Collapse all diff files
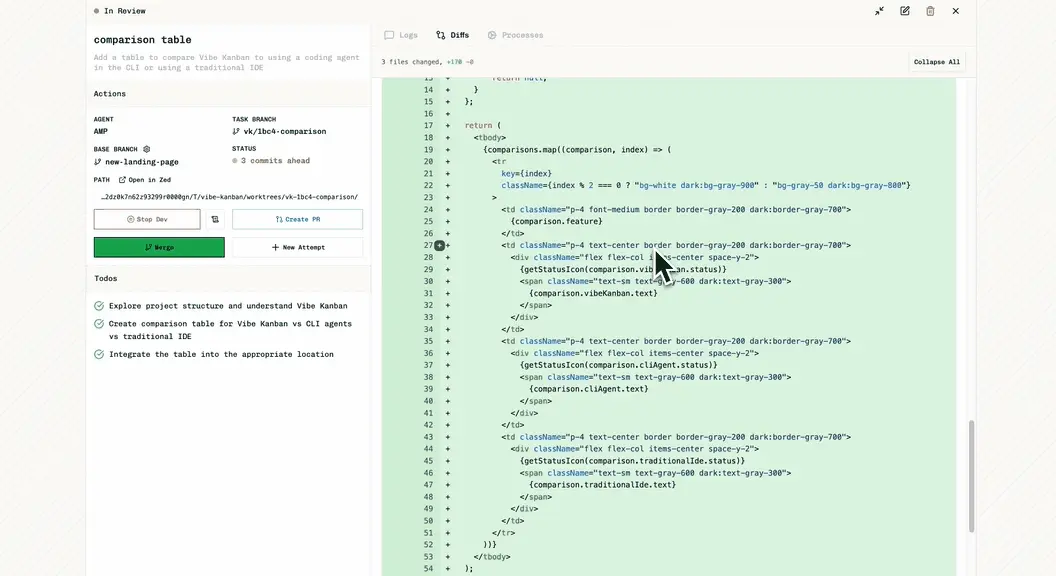This screenshot has height=576, width=1056. pos(936,62)
